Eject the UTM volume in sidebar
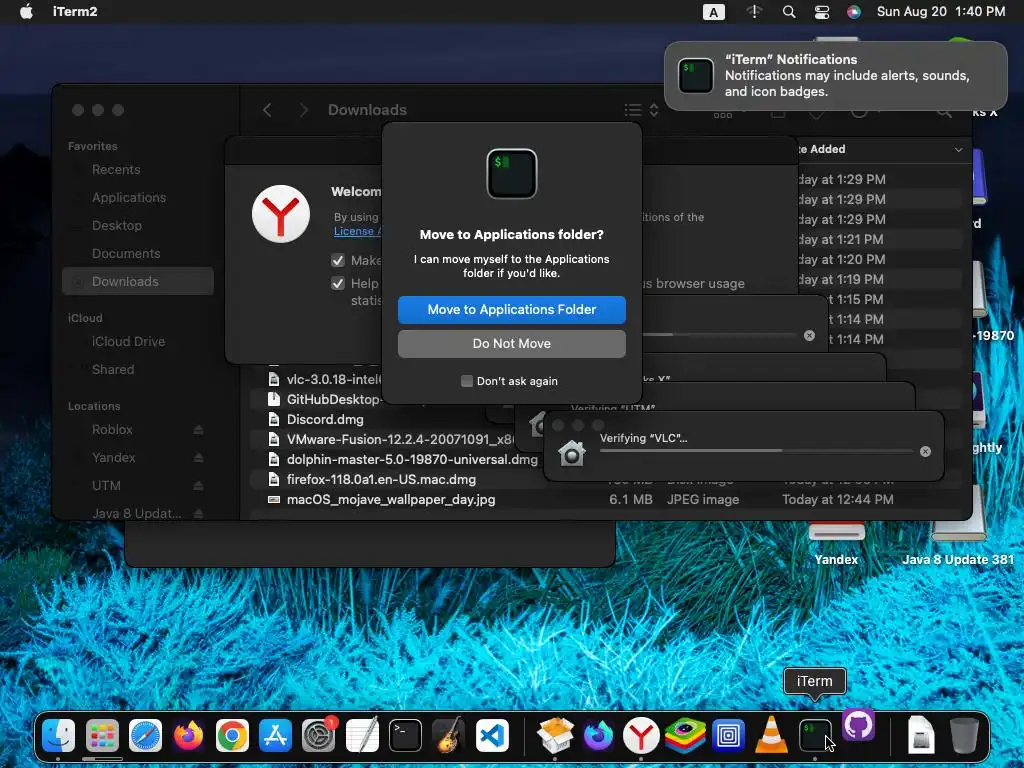The height and width of the screenshot is (768, 1024). click(x=199, y=486)
